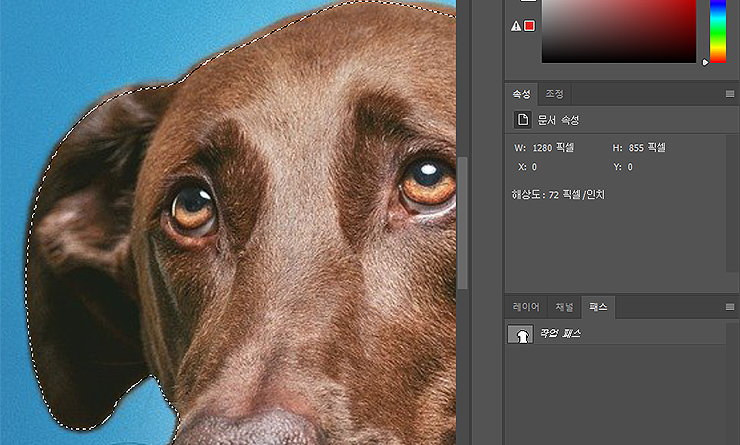The width and height of the screenshot is (740, 445).
Task: Click the Y: 0 value
Action: 630,167
